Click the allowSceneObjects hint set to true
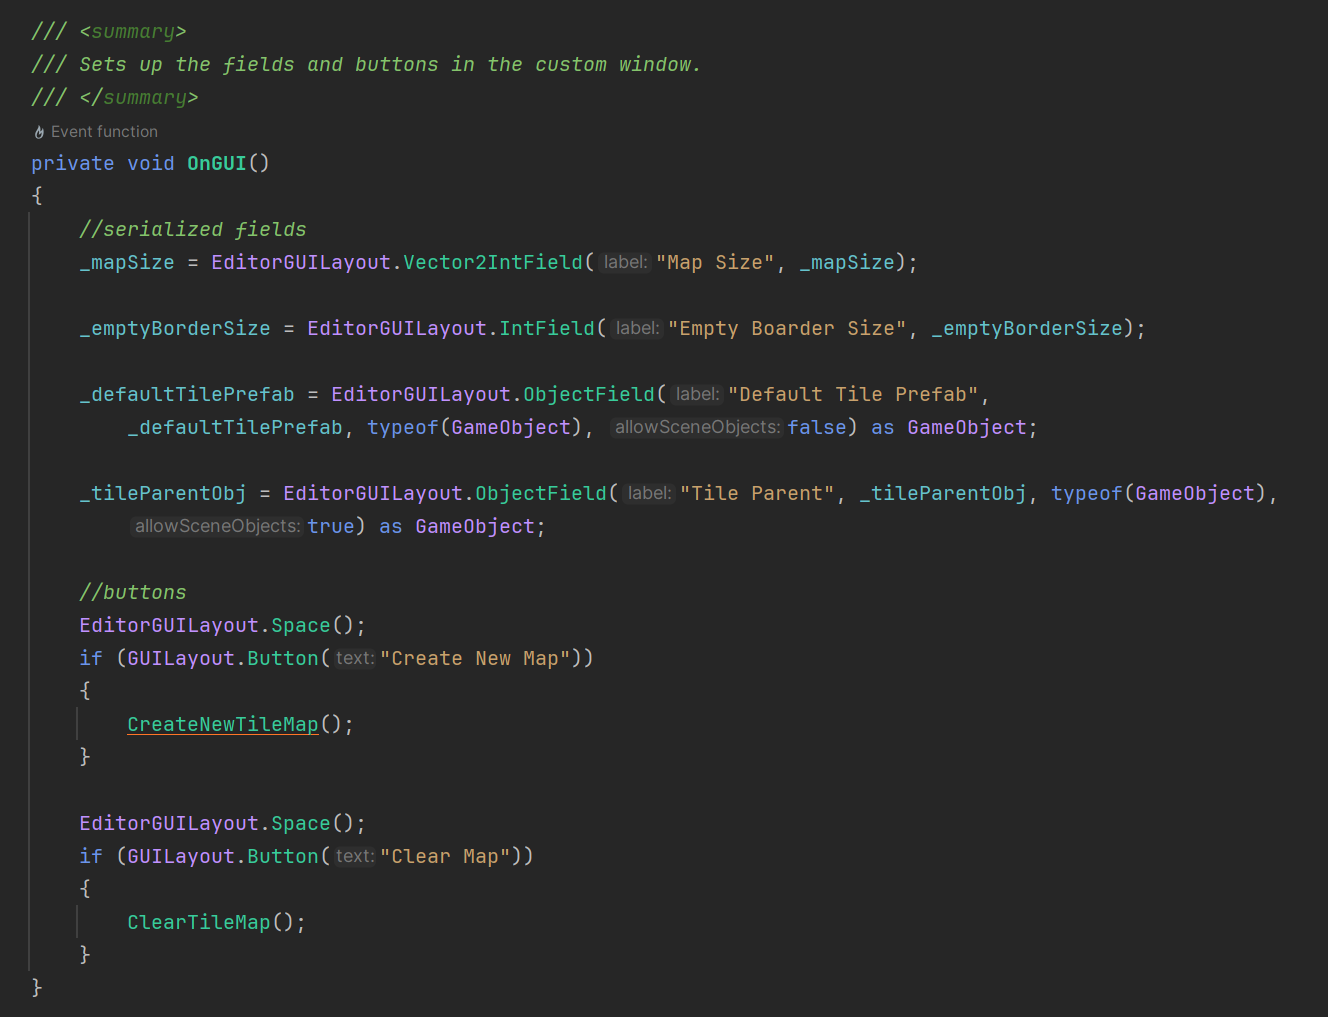The width and height of the screenshot is (1328, 1017). [216, 526]
